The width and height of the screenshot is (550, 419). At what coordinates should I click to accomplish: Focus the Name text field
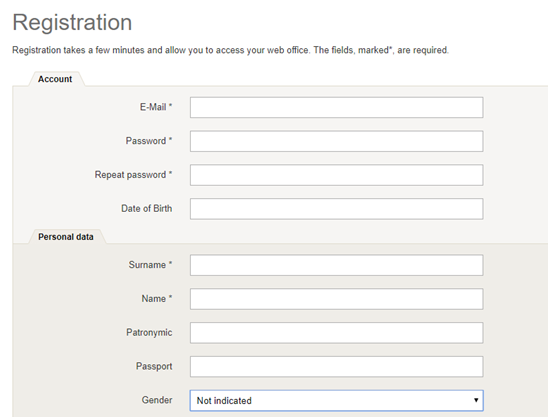pos(336,299)
